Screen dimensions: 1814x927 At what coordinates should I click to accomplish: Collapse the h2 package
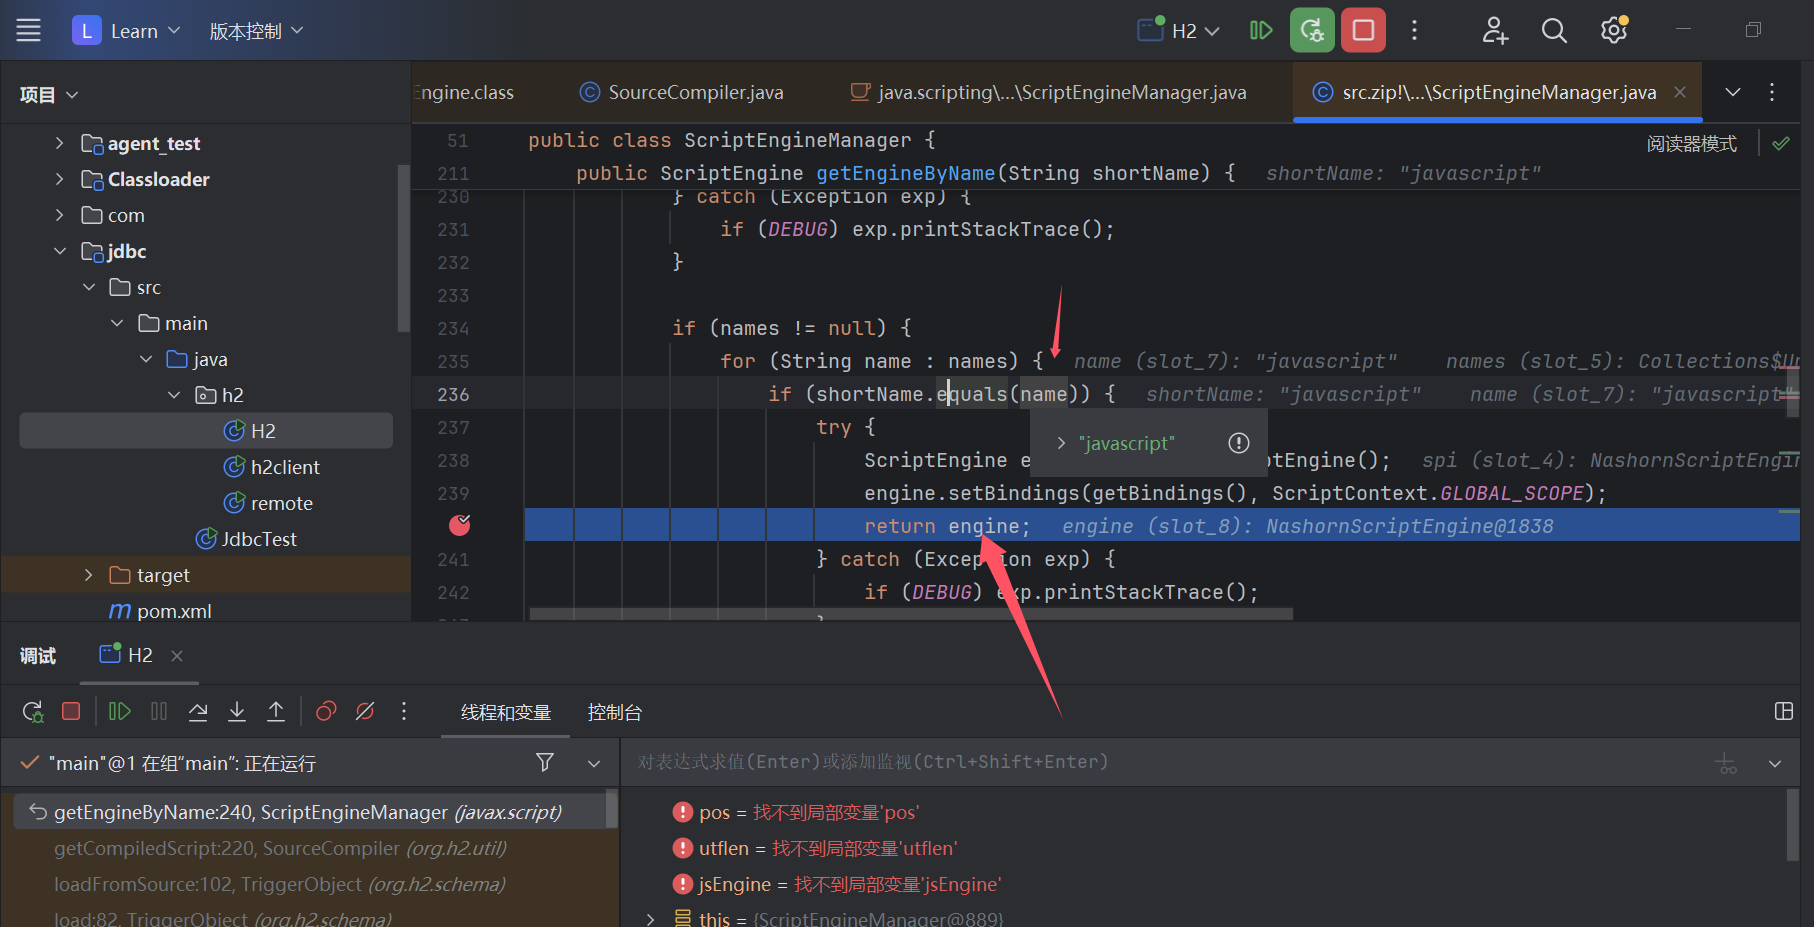[174, 395]
